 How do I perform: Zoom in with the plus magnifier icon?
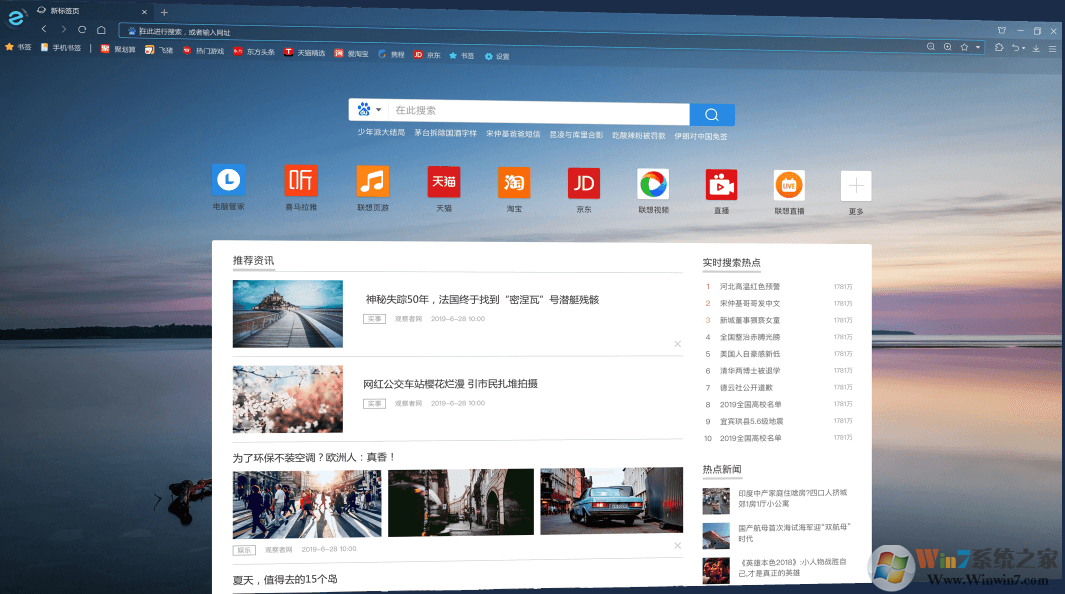point(947,47)
